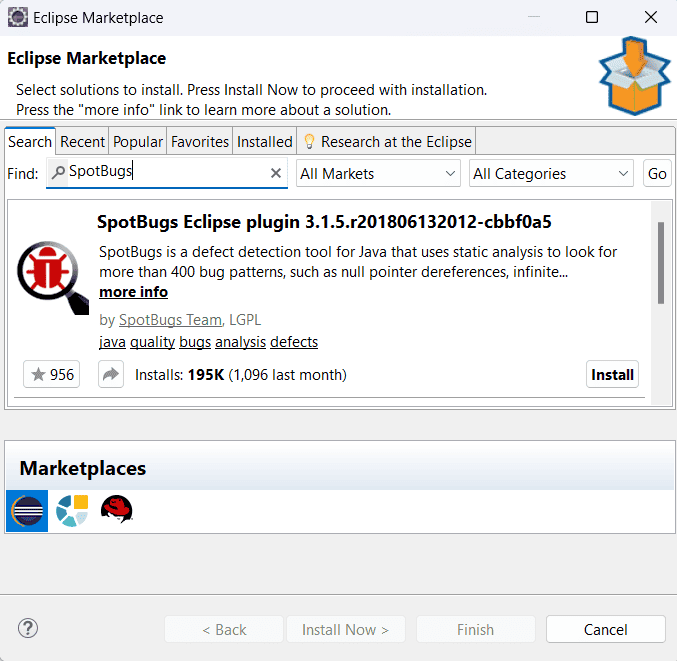Click the SpotBugs plugin bug logo
Screen dimensions: 677x661
coord(53,278)
